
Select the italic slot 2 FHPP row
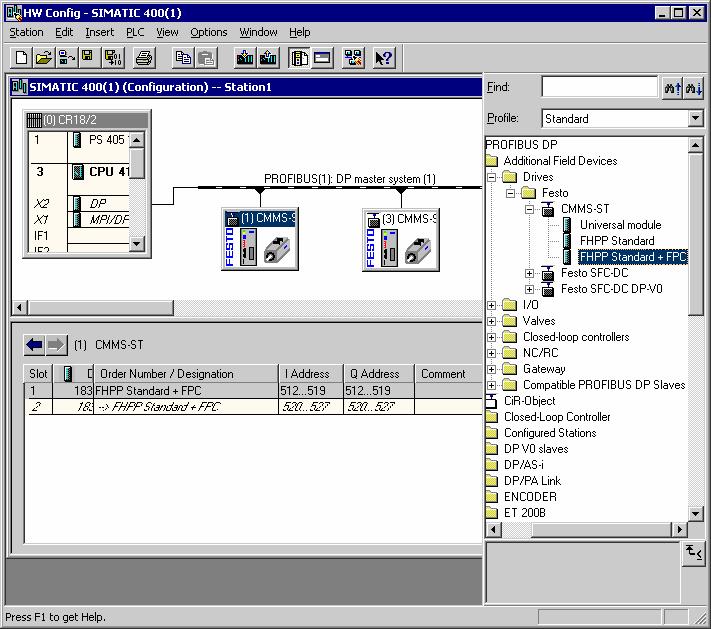point(253,406)
